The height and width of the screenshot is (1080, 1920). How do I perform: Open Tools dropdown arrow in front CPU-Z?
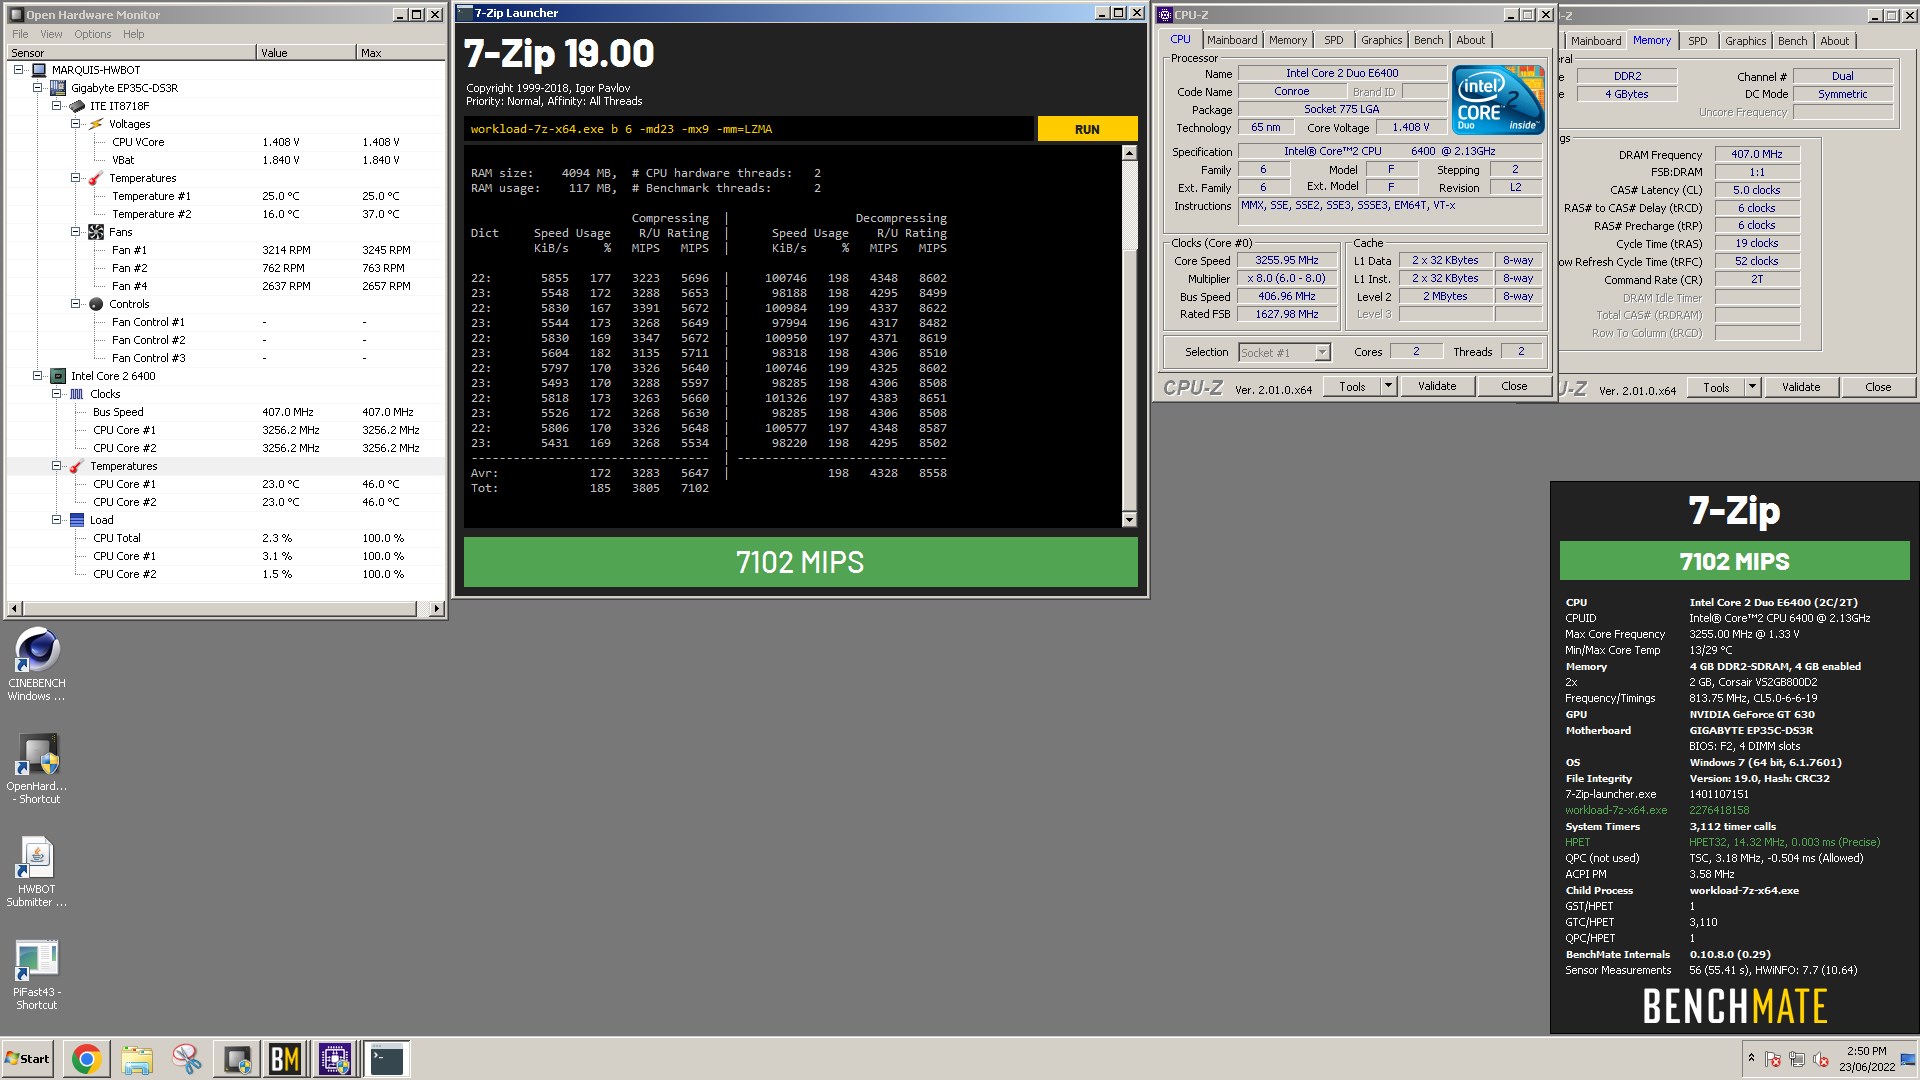coord(1388,386)
